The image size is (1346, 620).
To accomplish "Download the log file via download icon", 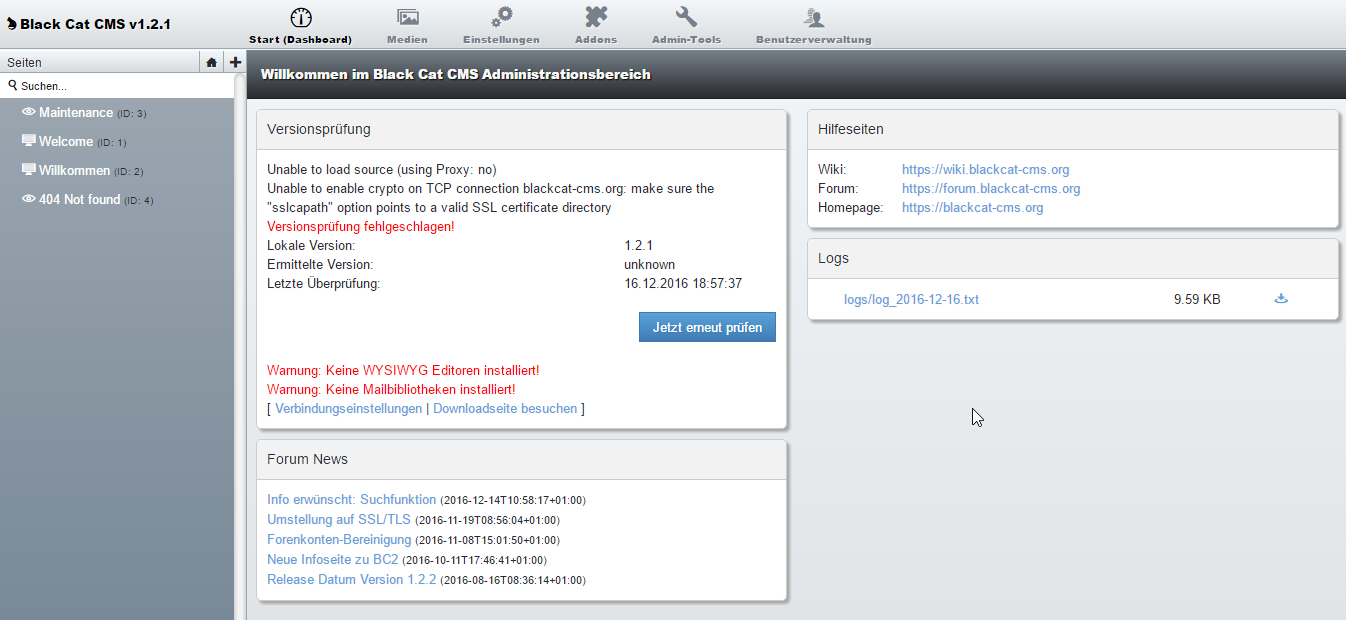I will tap(1281, 298).
